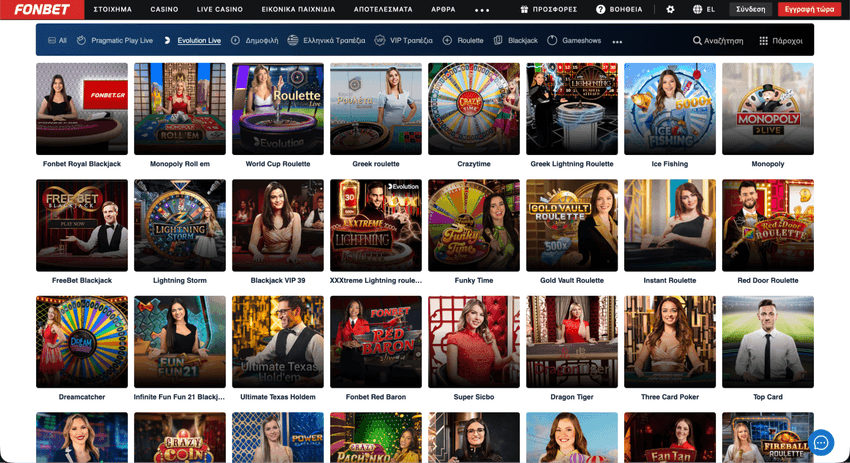Screen dimensions: 850x463
Task: Open the Monopoly Live thumbnail
Action: tap(768, 109)
